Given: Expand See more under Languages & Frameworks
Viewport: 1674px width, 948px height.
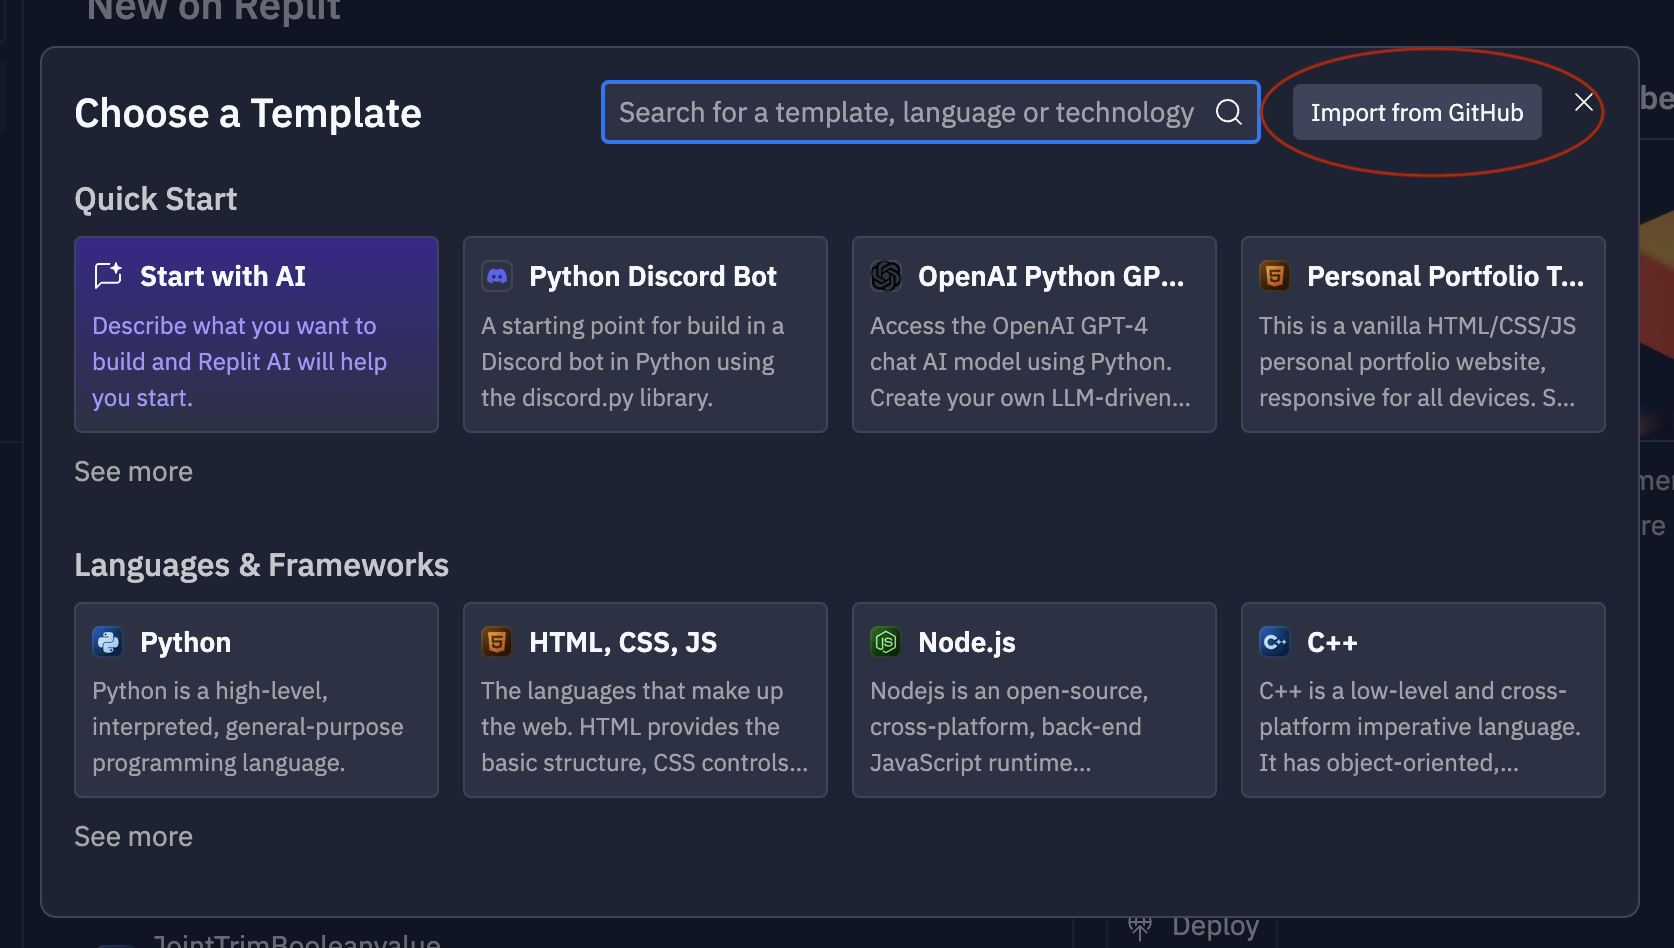Looking at the screenshot, I should pos(134,837).
